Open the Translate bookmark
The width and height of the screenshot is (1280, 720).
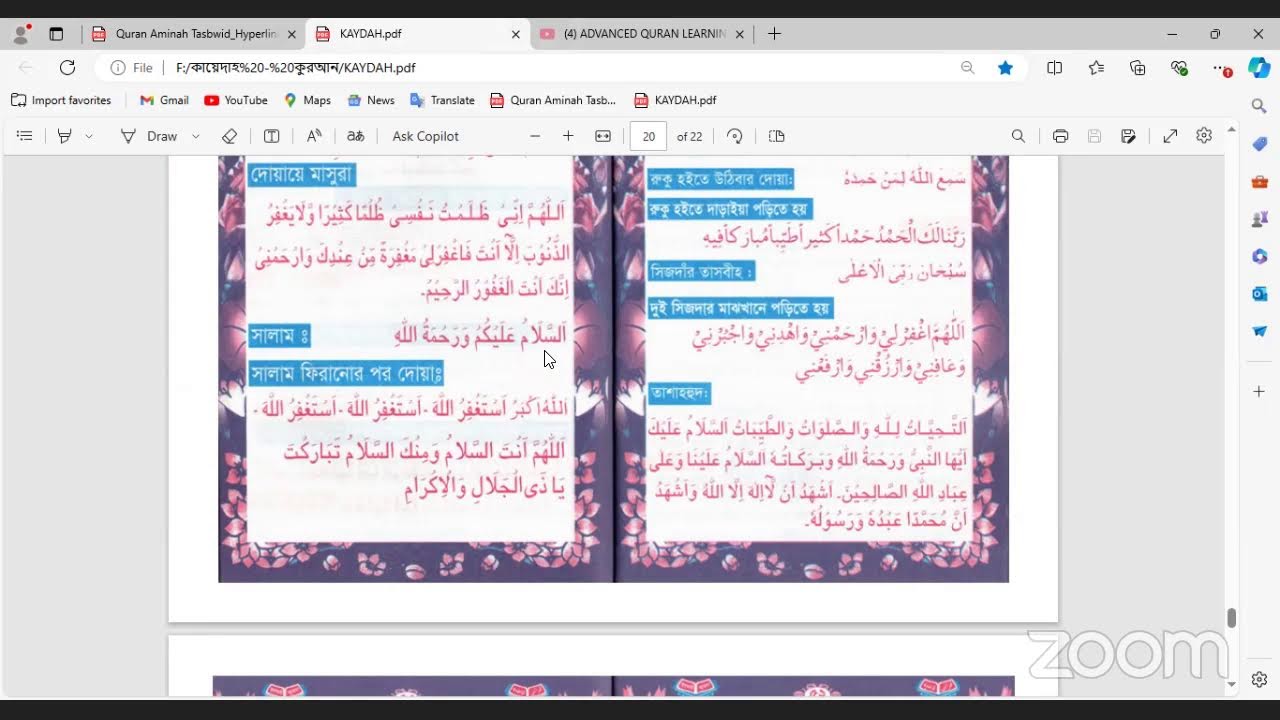(443, 100)
